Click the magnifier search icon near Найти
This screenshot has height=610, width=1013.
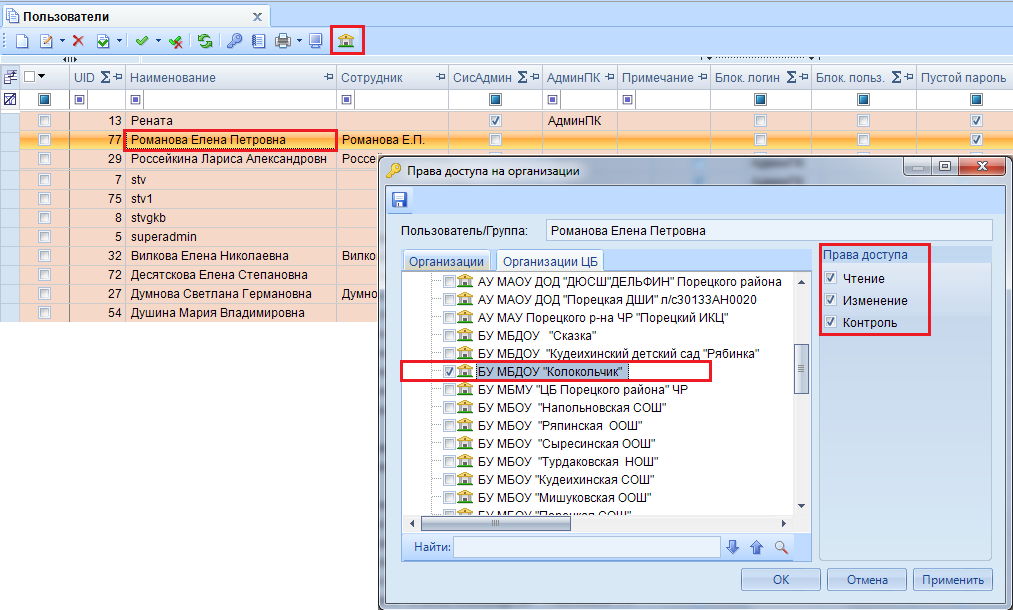(x=781, y=547)
